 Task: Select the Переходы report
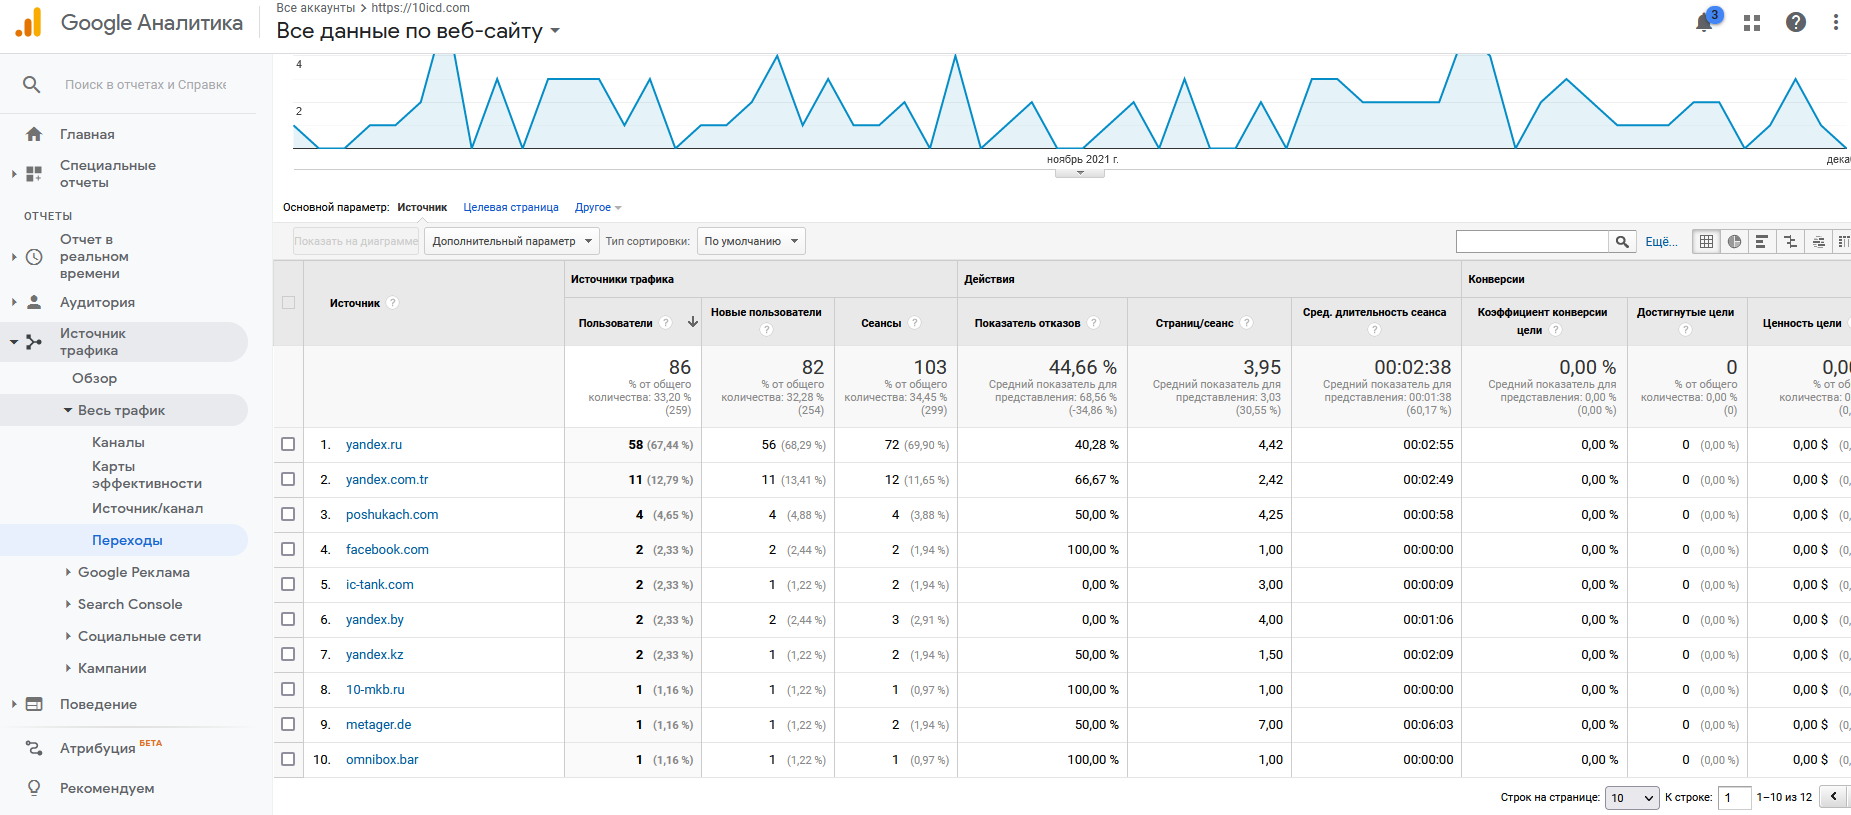click(x=127, y=540)
